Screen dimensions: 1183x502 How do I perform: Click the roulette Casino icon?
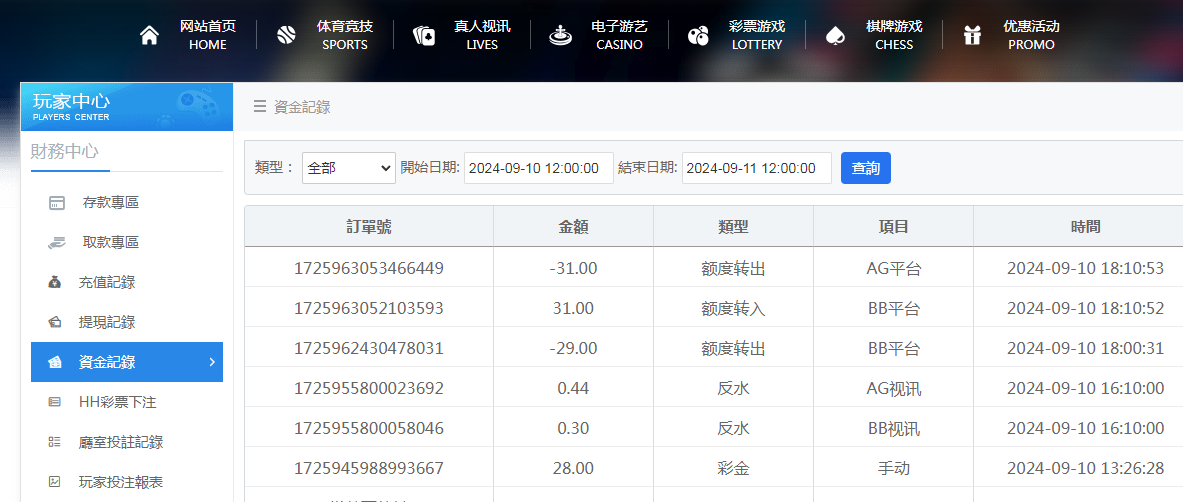tap(560, 36)
